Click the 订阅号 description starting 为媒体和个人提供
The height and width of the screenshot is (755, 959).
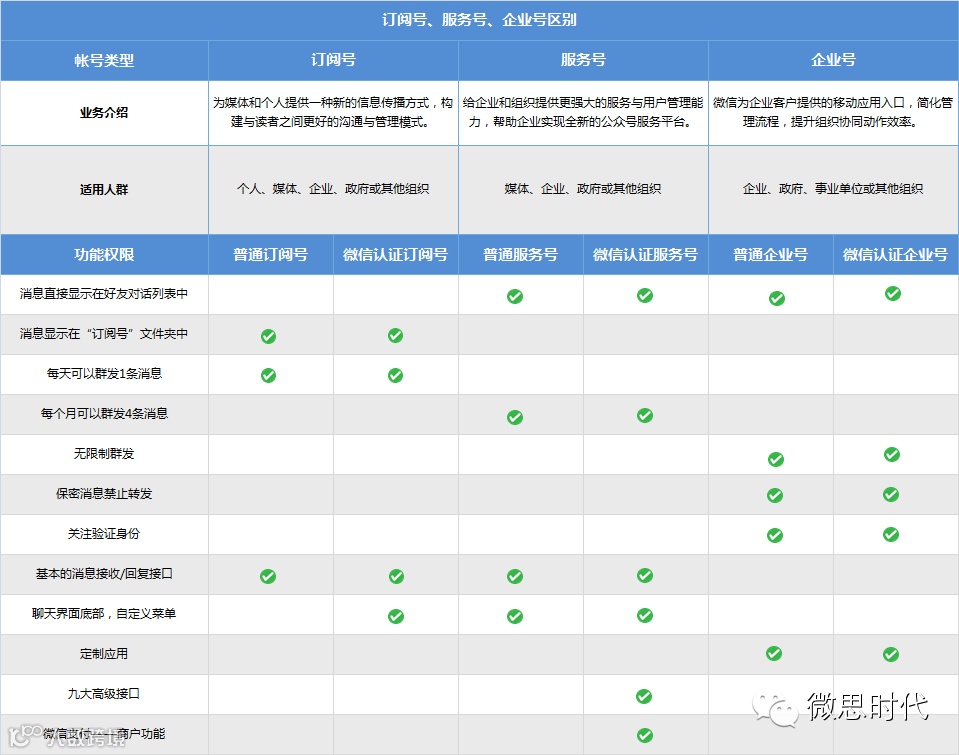[333, 113]
